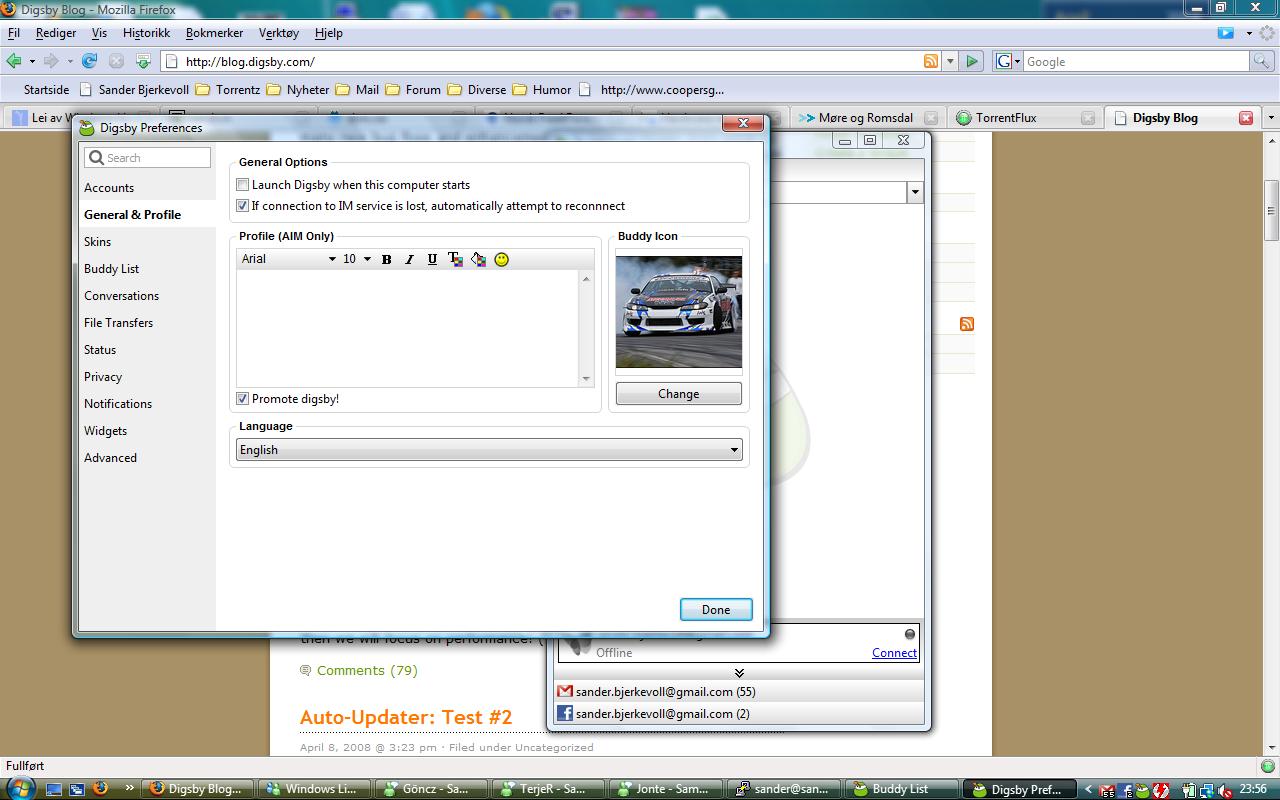Click the buddy icon car thumbnail
The height and width of the screenshot is (800, 1280).
point(679,312)
